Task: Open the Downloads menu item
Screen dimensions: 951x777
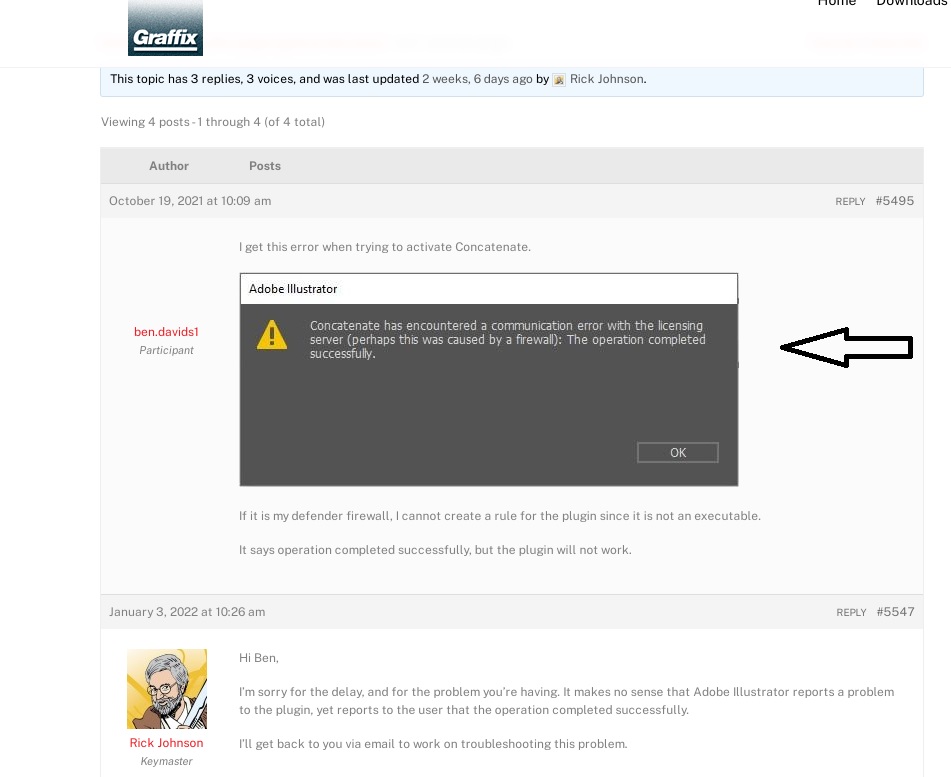Action: point(913,3)
